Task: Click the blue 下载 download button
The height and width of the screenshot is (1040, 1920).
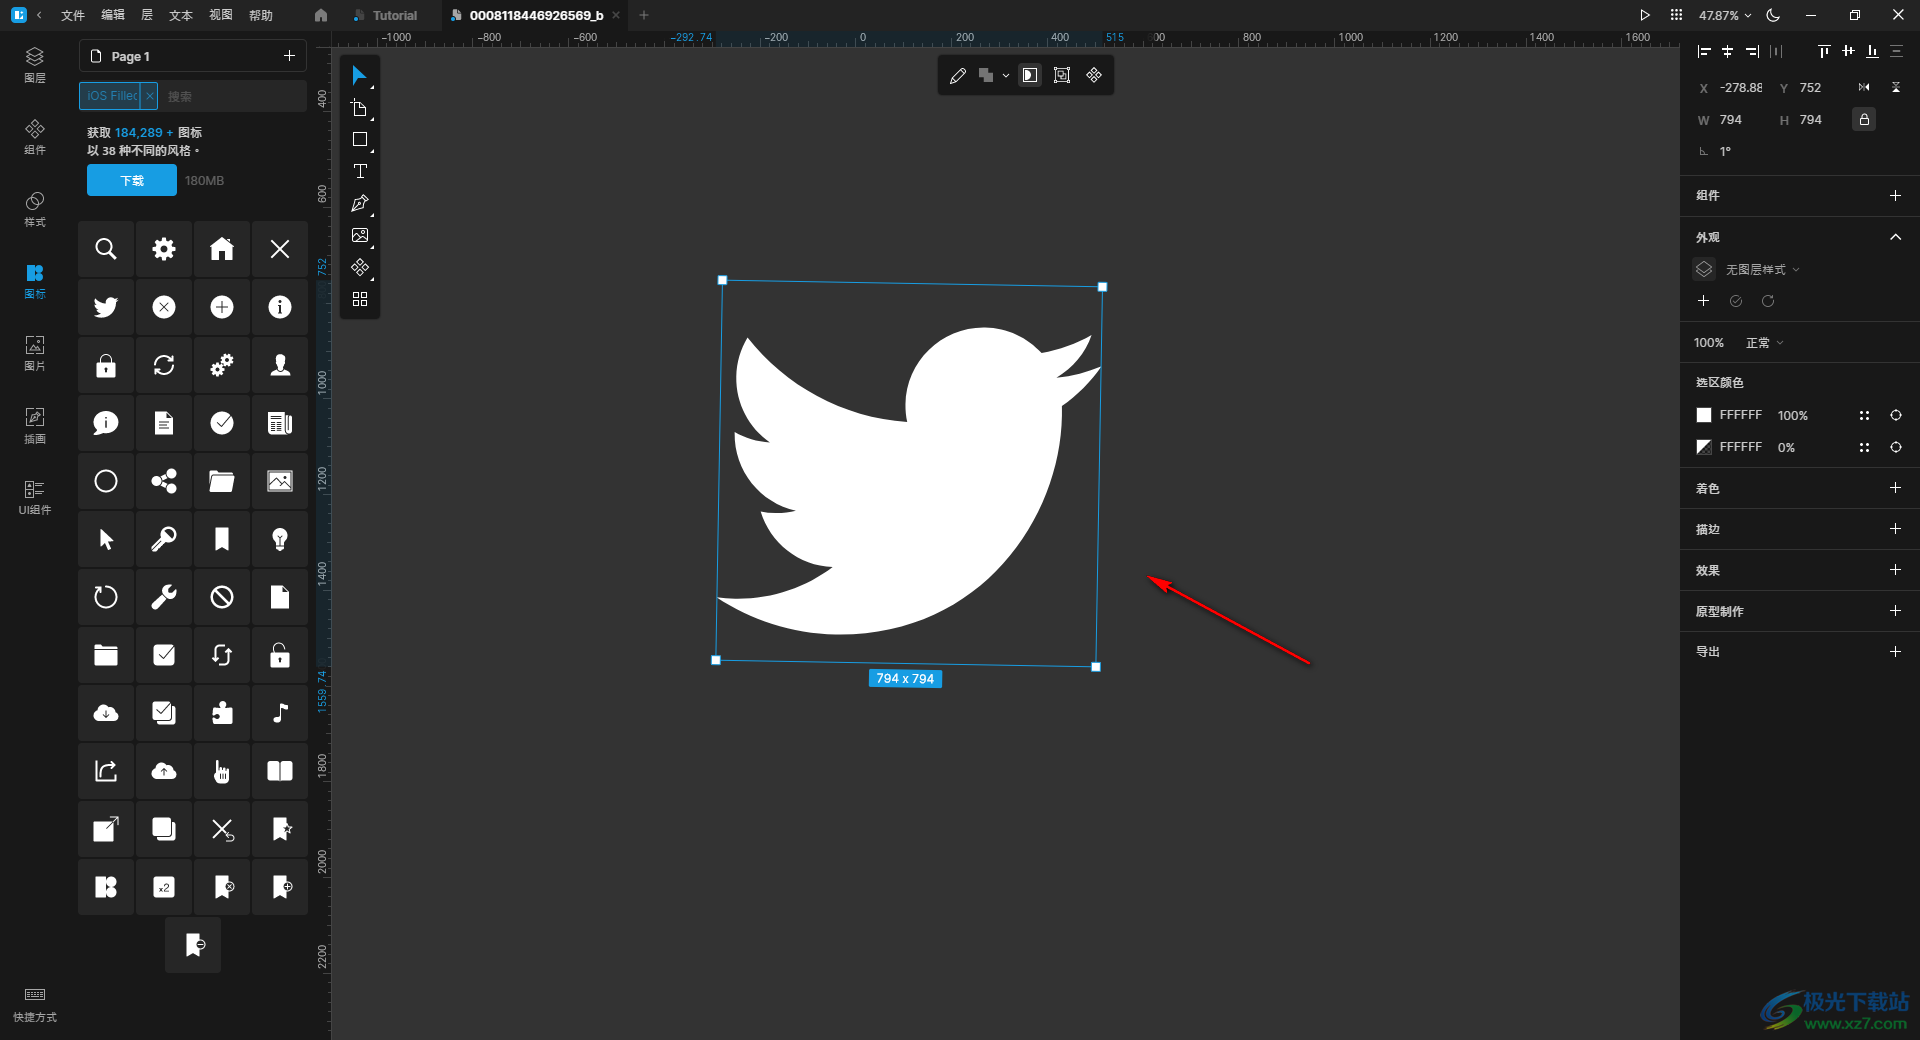Action: (x=132, y=181)
